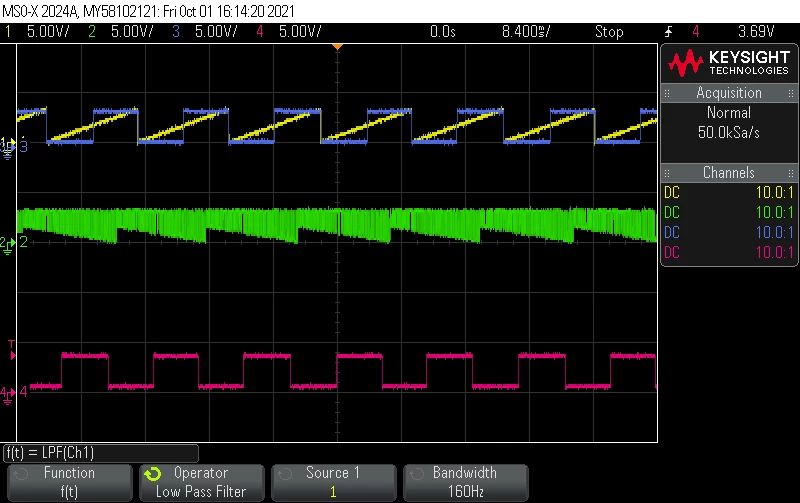The image size is (800, 503).
Task: Open the Operator Low Pass Filter softkey
Action: click(202, 483)
